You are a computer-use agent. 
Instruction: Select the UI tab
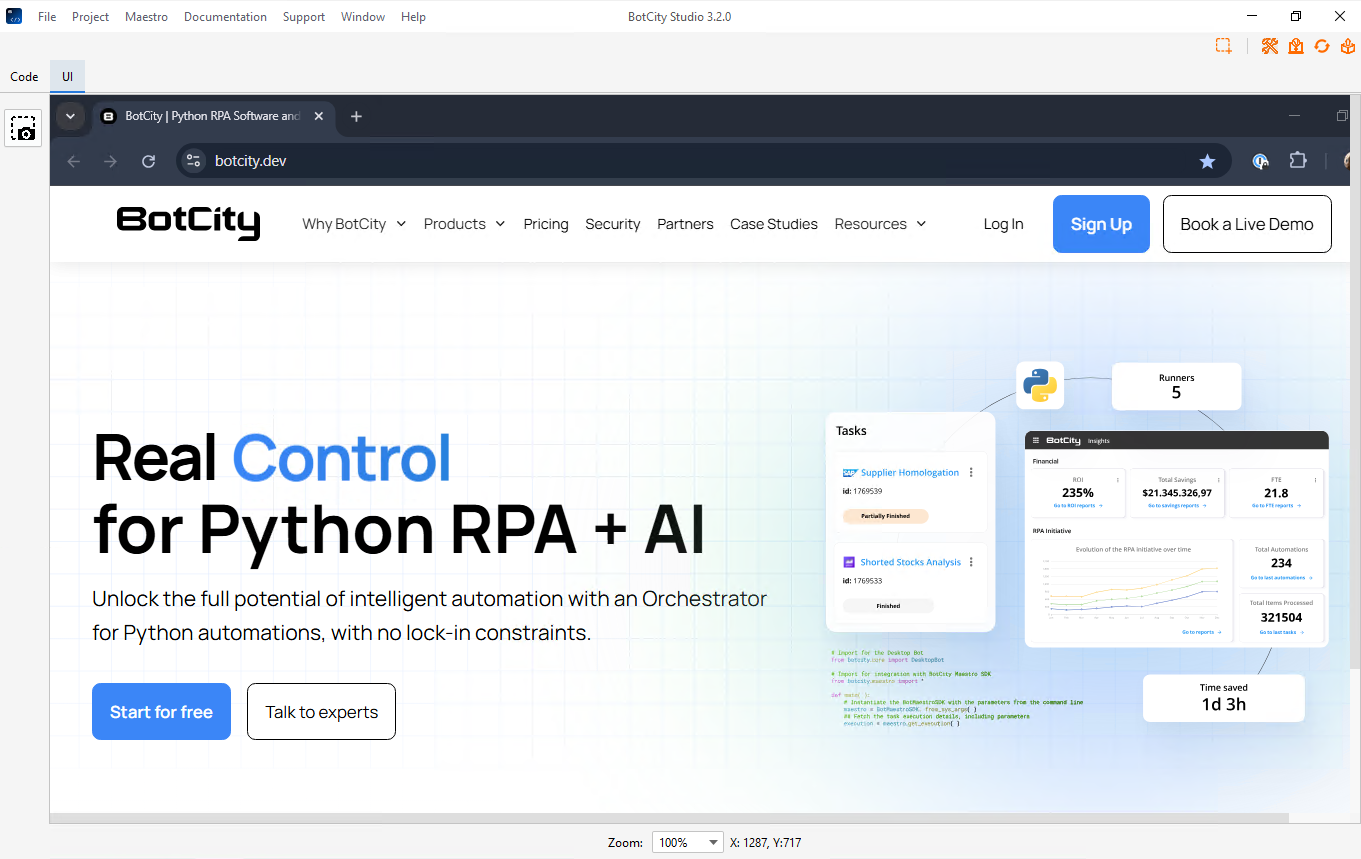pyautogui.click(x=68, y=77)
